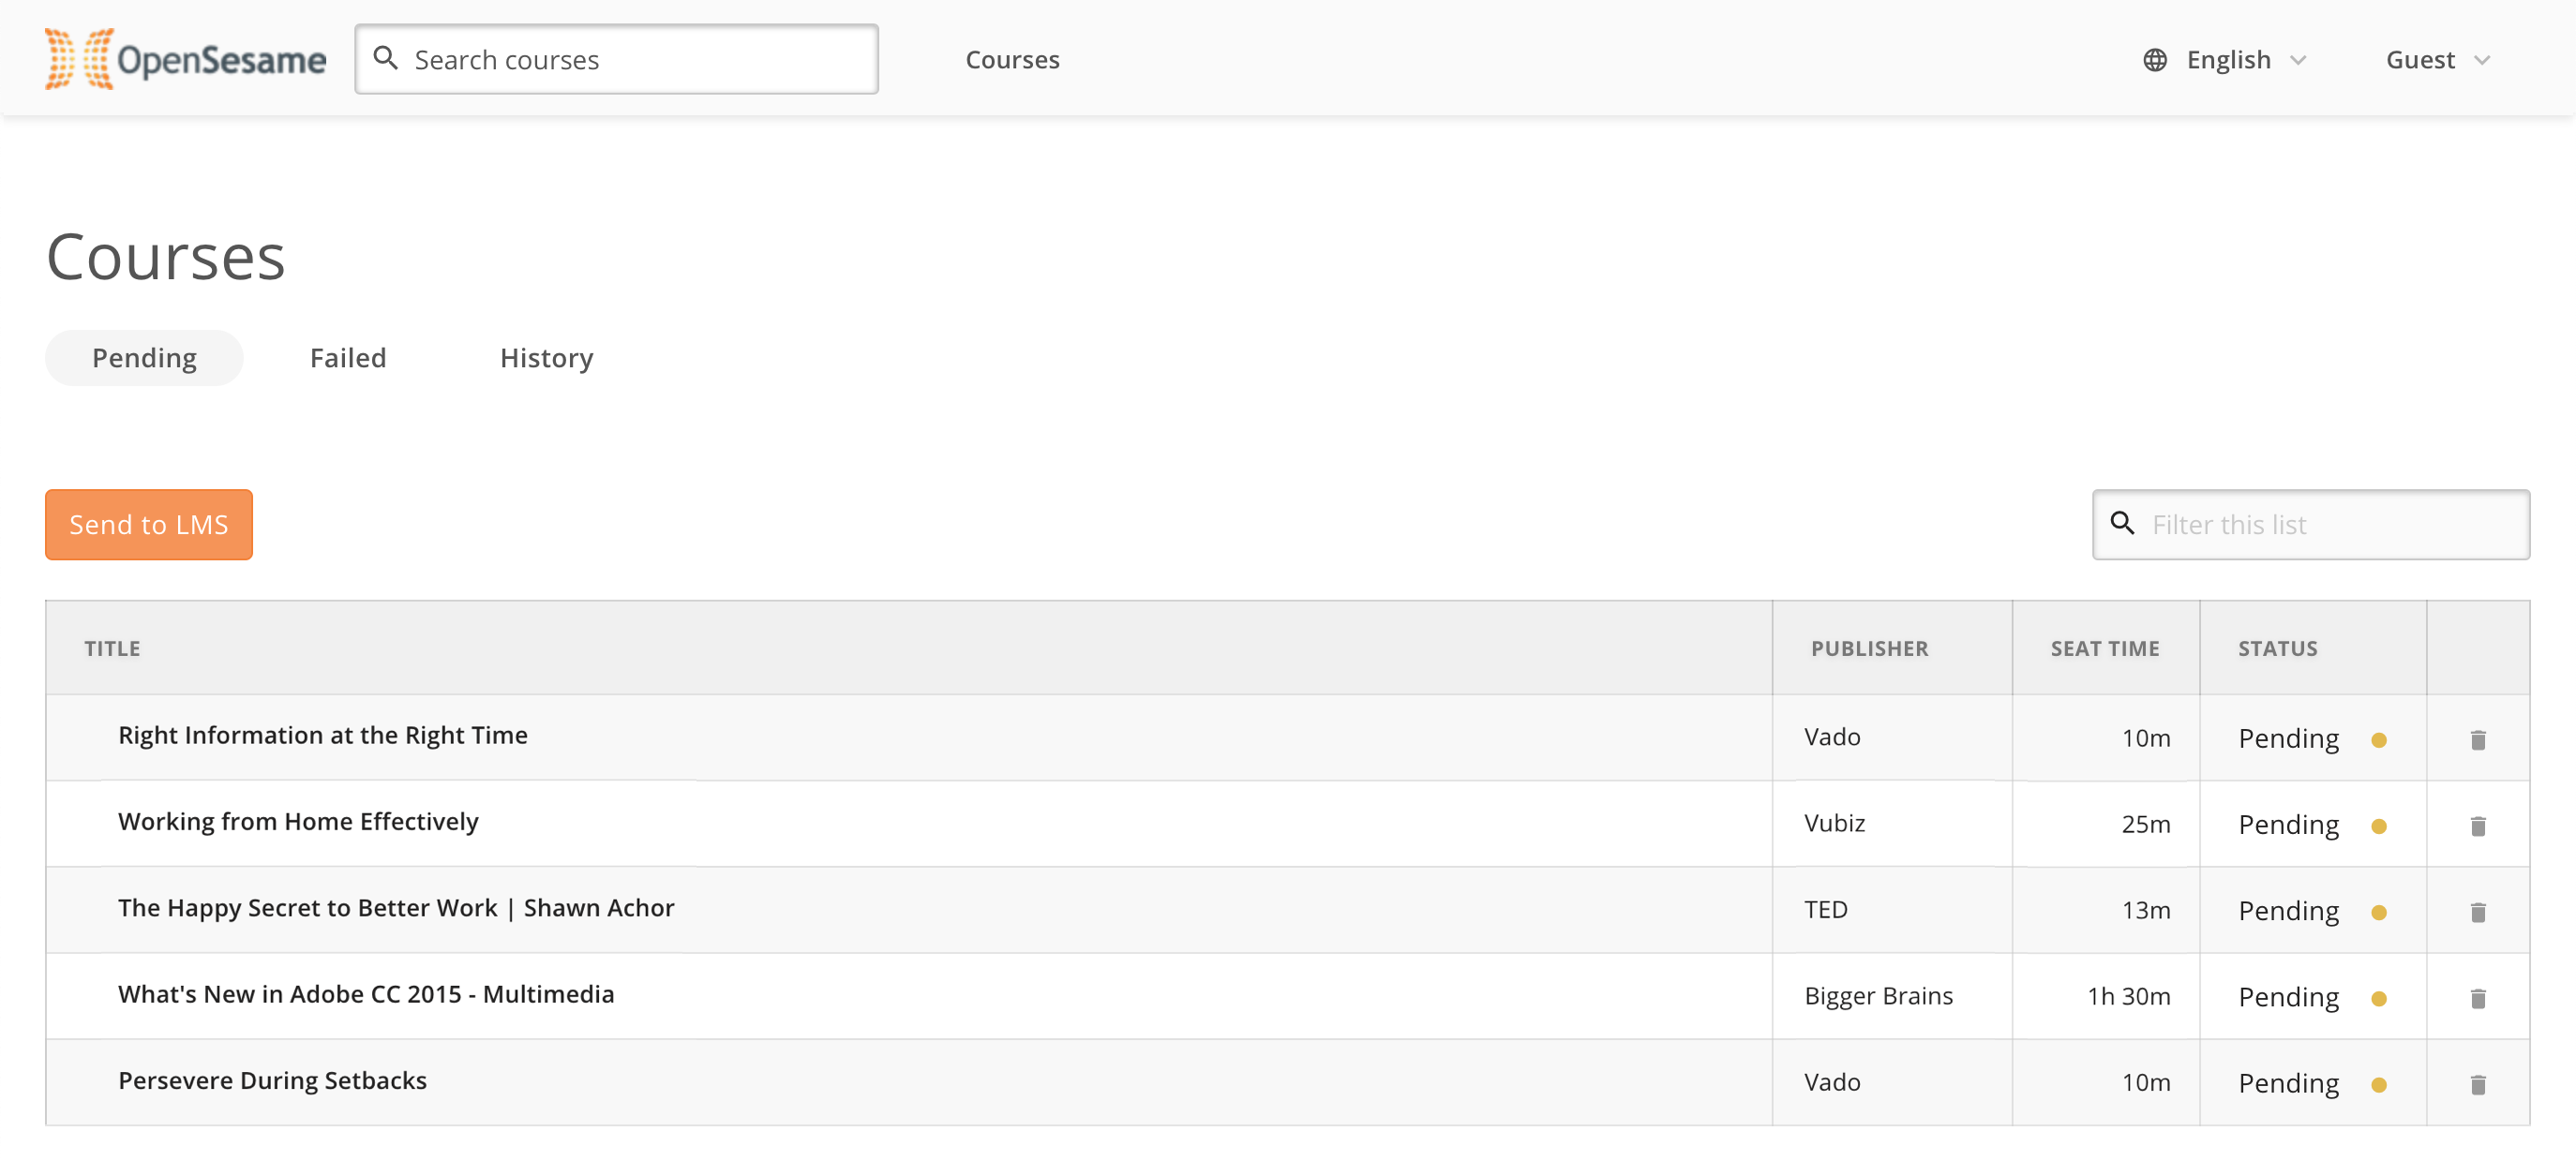Delete The Happy Secret to Better Work course
This screenshot has height=1161, width=2576.
[2478, 911]
